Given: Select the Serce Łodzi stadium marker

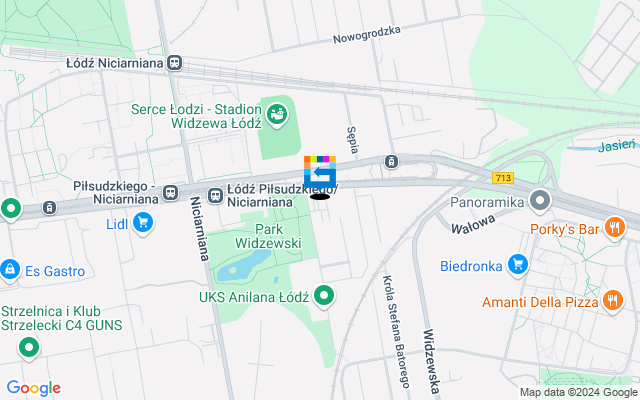Looking at the screenshot, I should point(277,115).
